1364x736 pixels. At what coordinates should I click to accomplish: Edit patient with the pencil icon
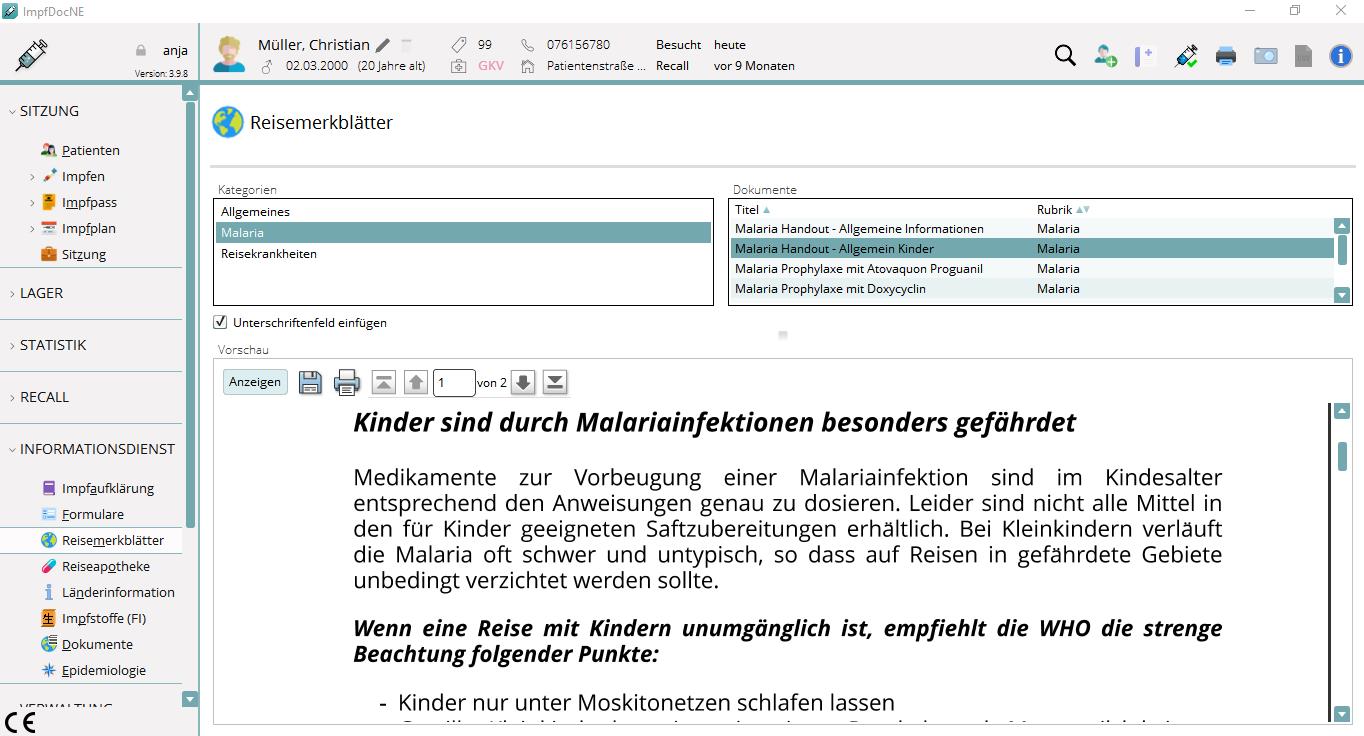pos(383,45)
